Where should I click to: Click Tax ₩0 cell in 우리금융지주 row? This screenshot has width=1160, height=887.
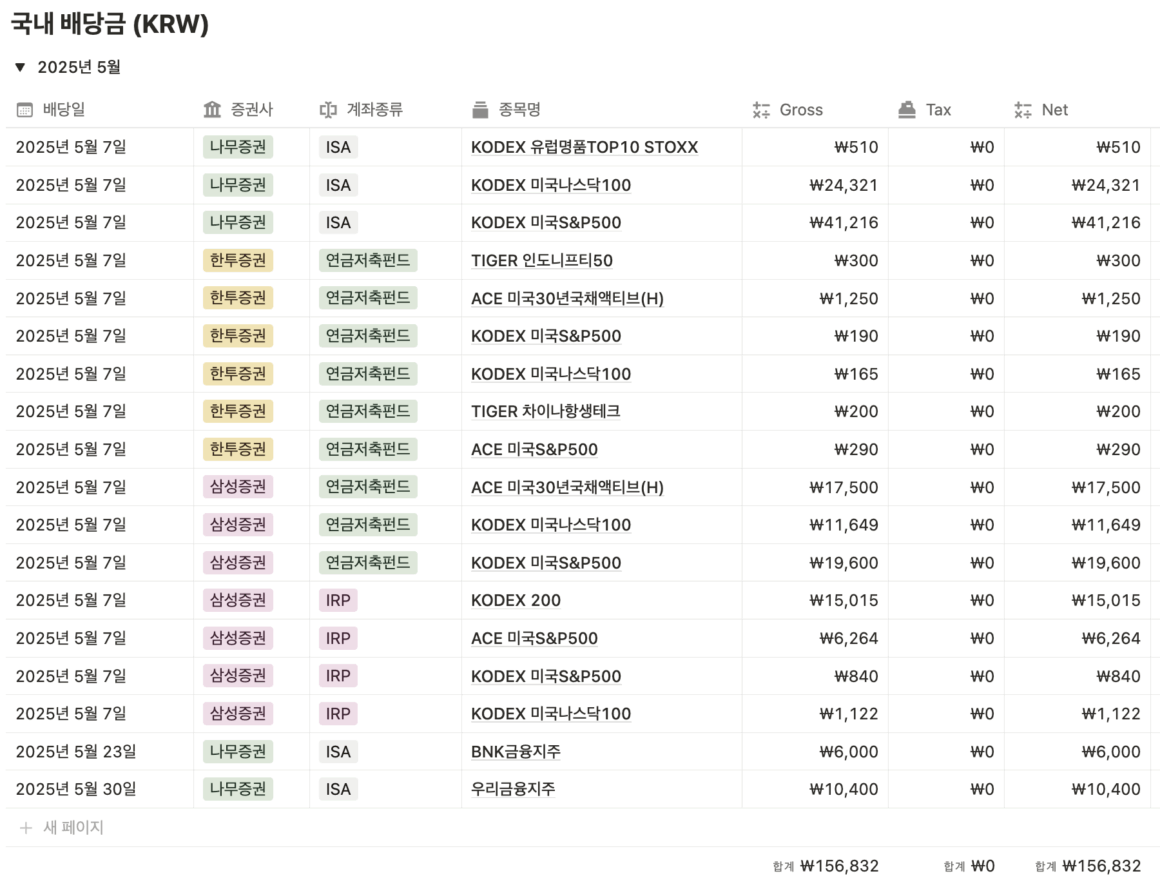[x=946, y=789]
